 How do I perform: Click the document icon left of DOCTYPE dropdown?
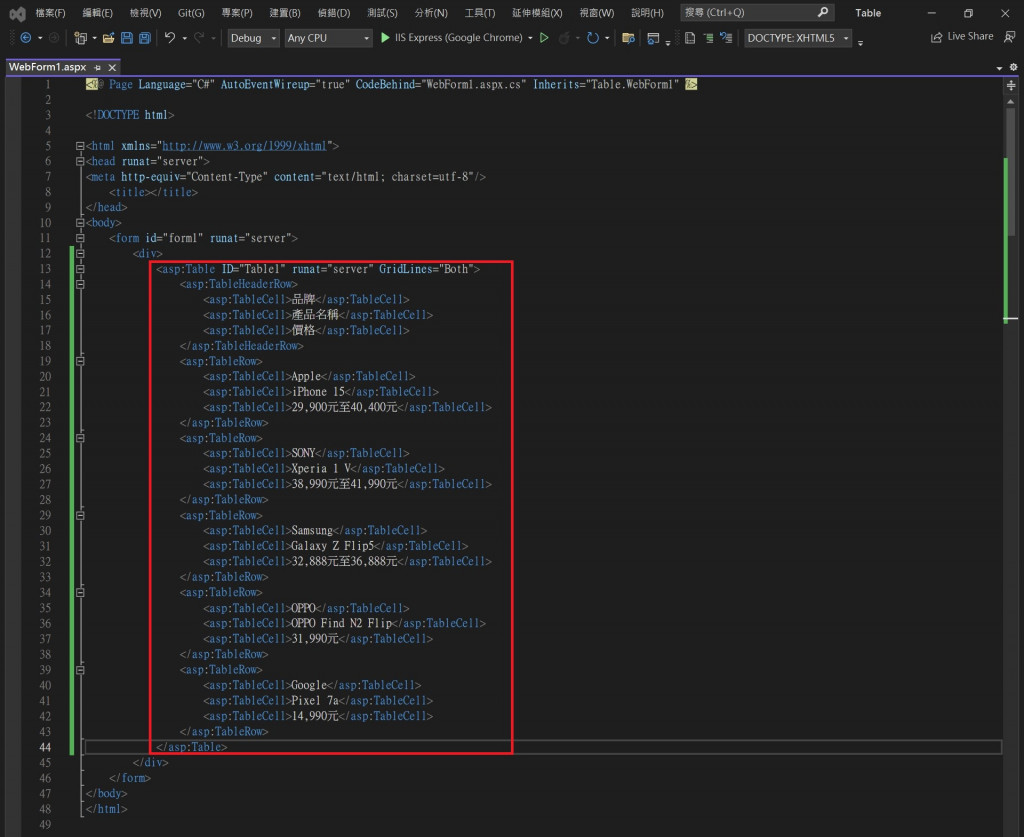coord(690,38)
